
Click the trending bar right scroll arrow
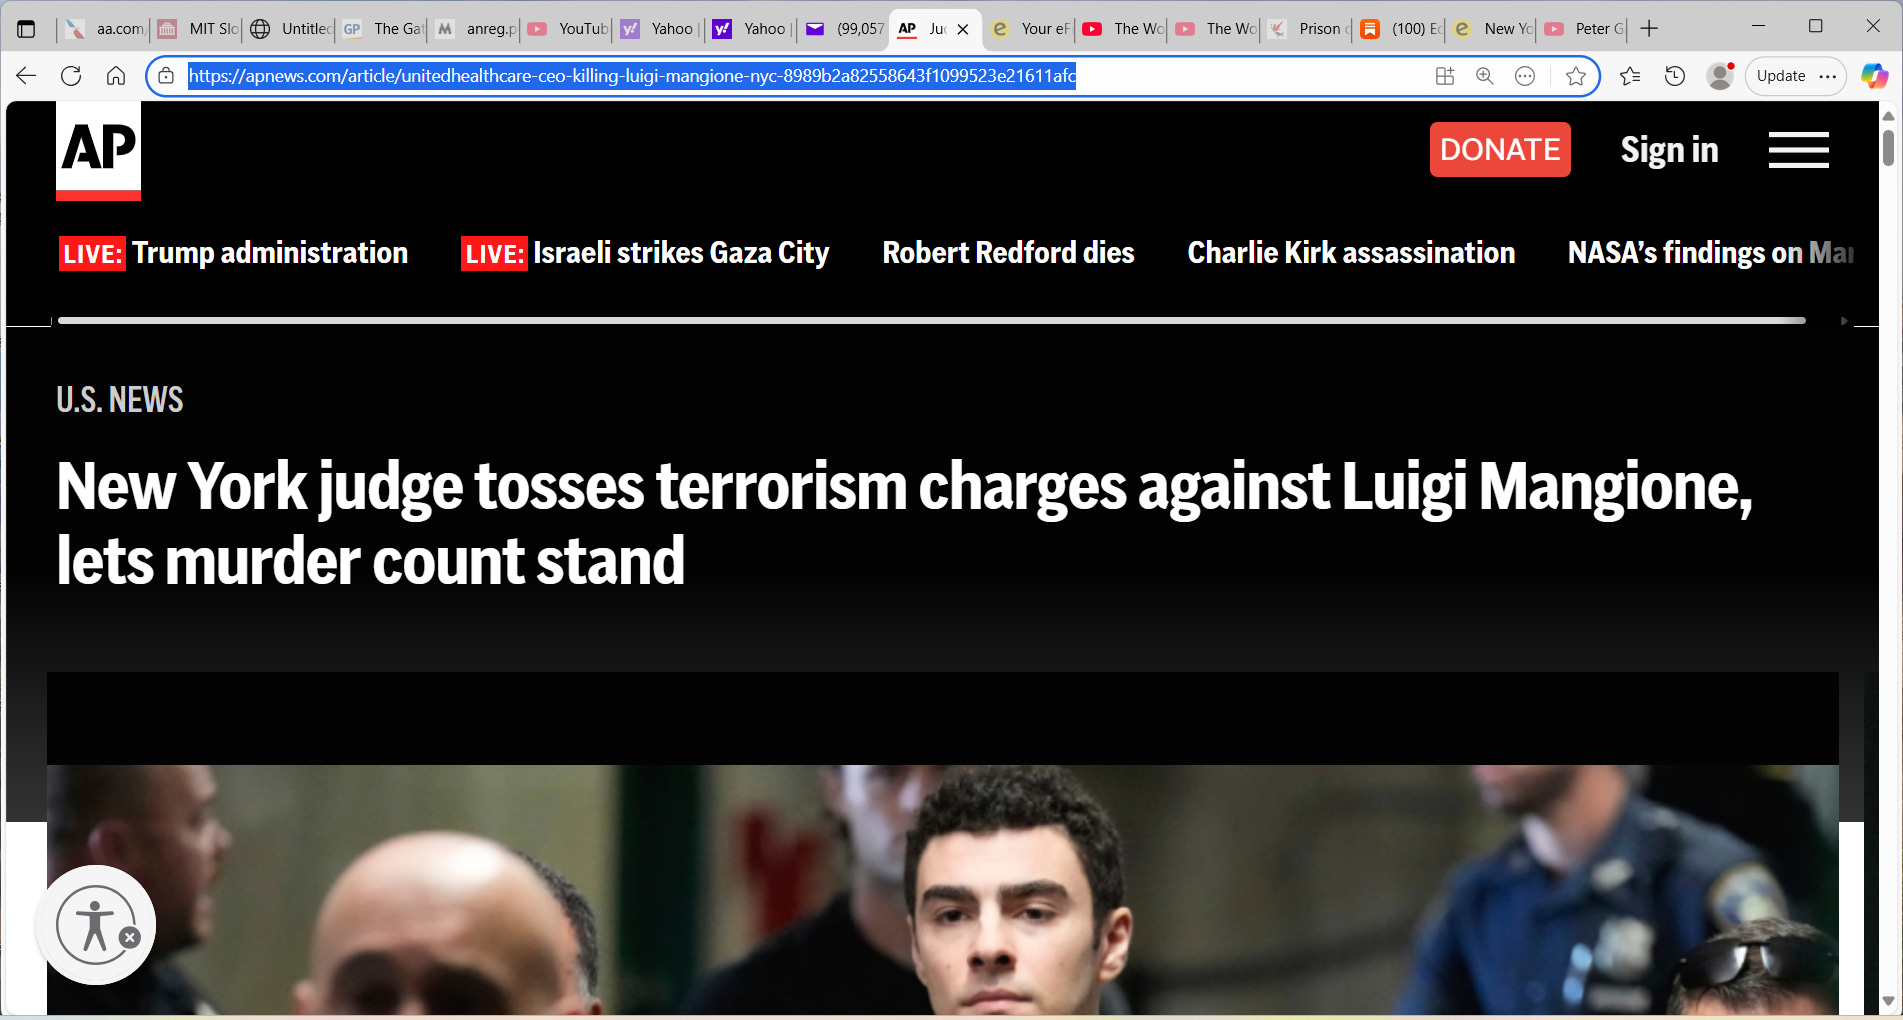click(x=1845, y=321)
